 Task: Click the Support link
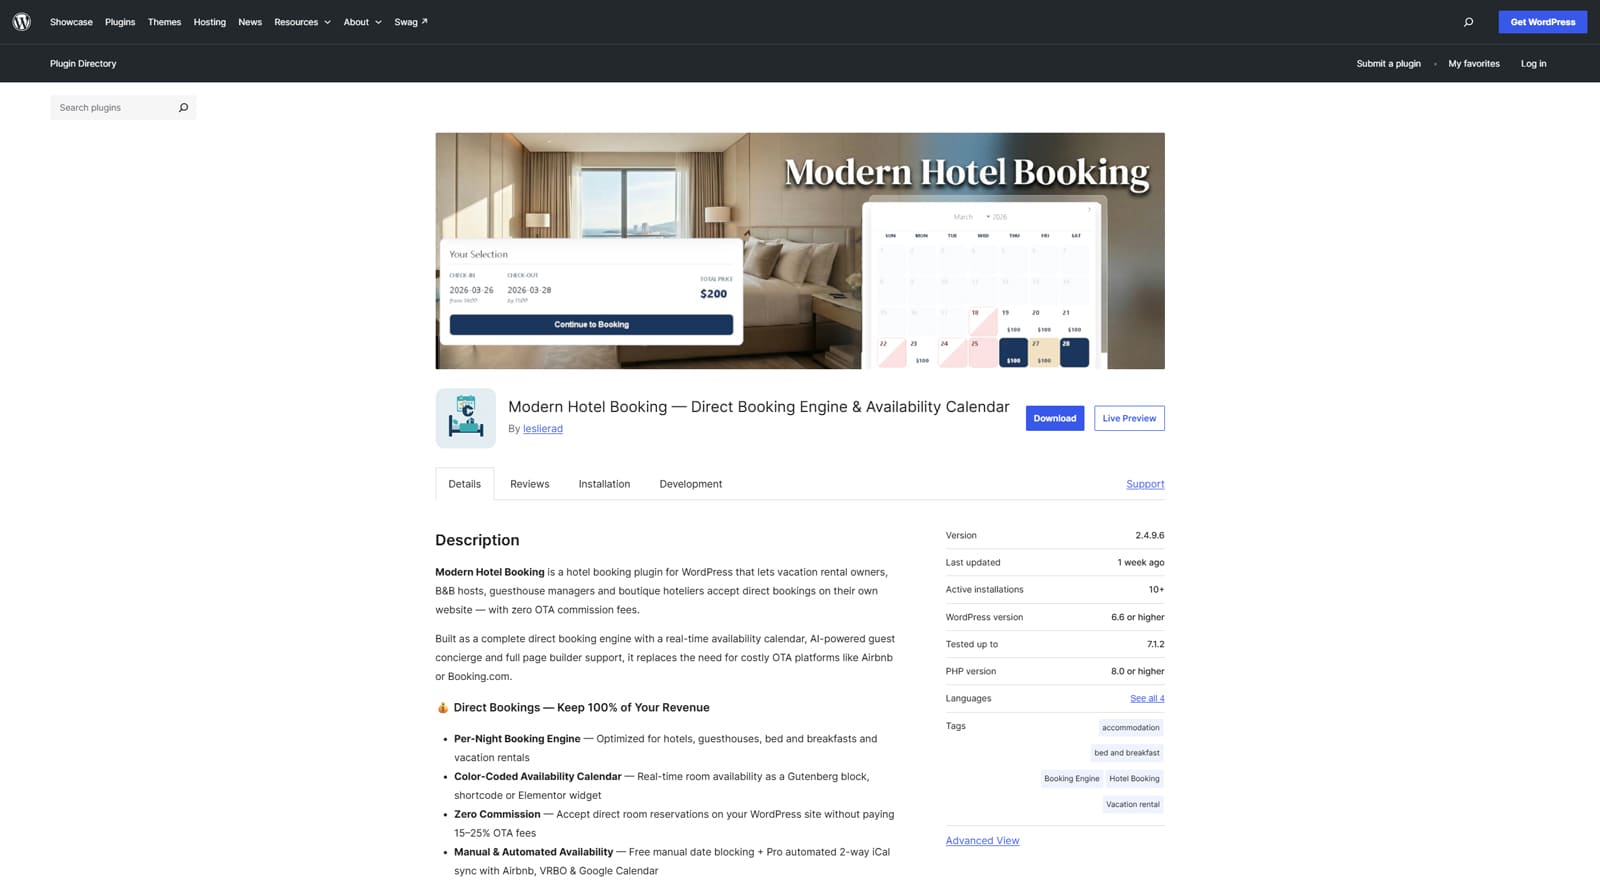pos(1145,484)
